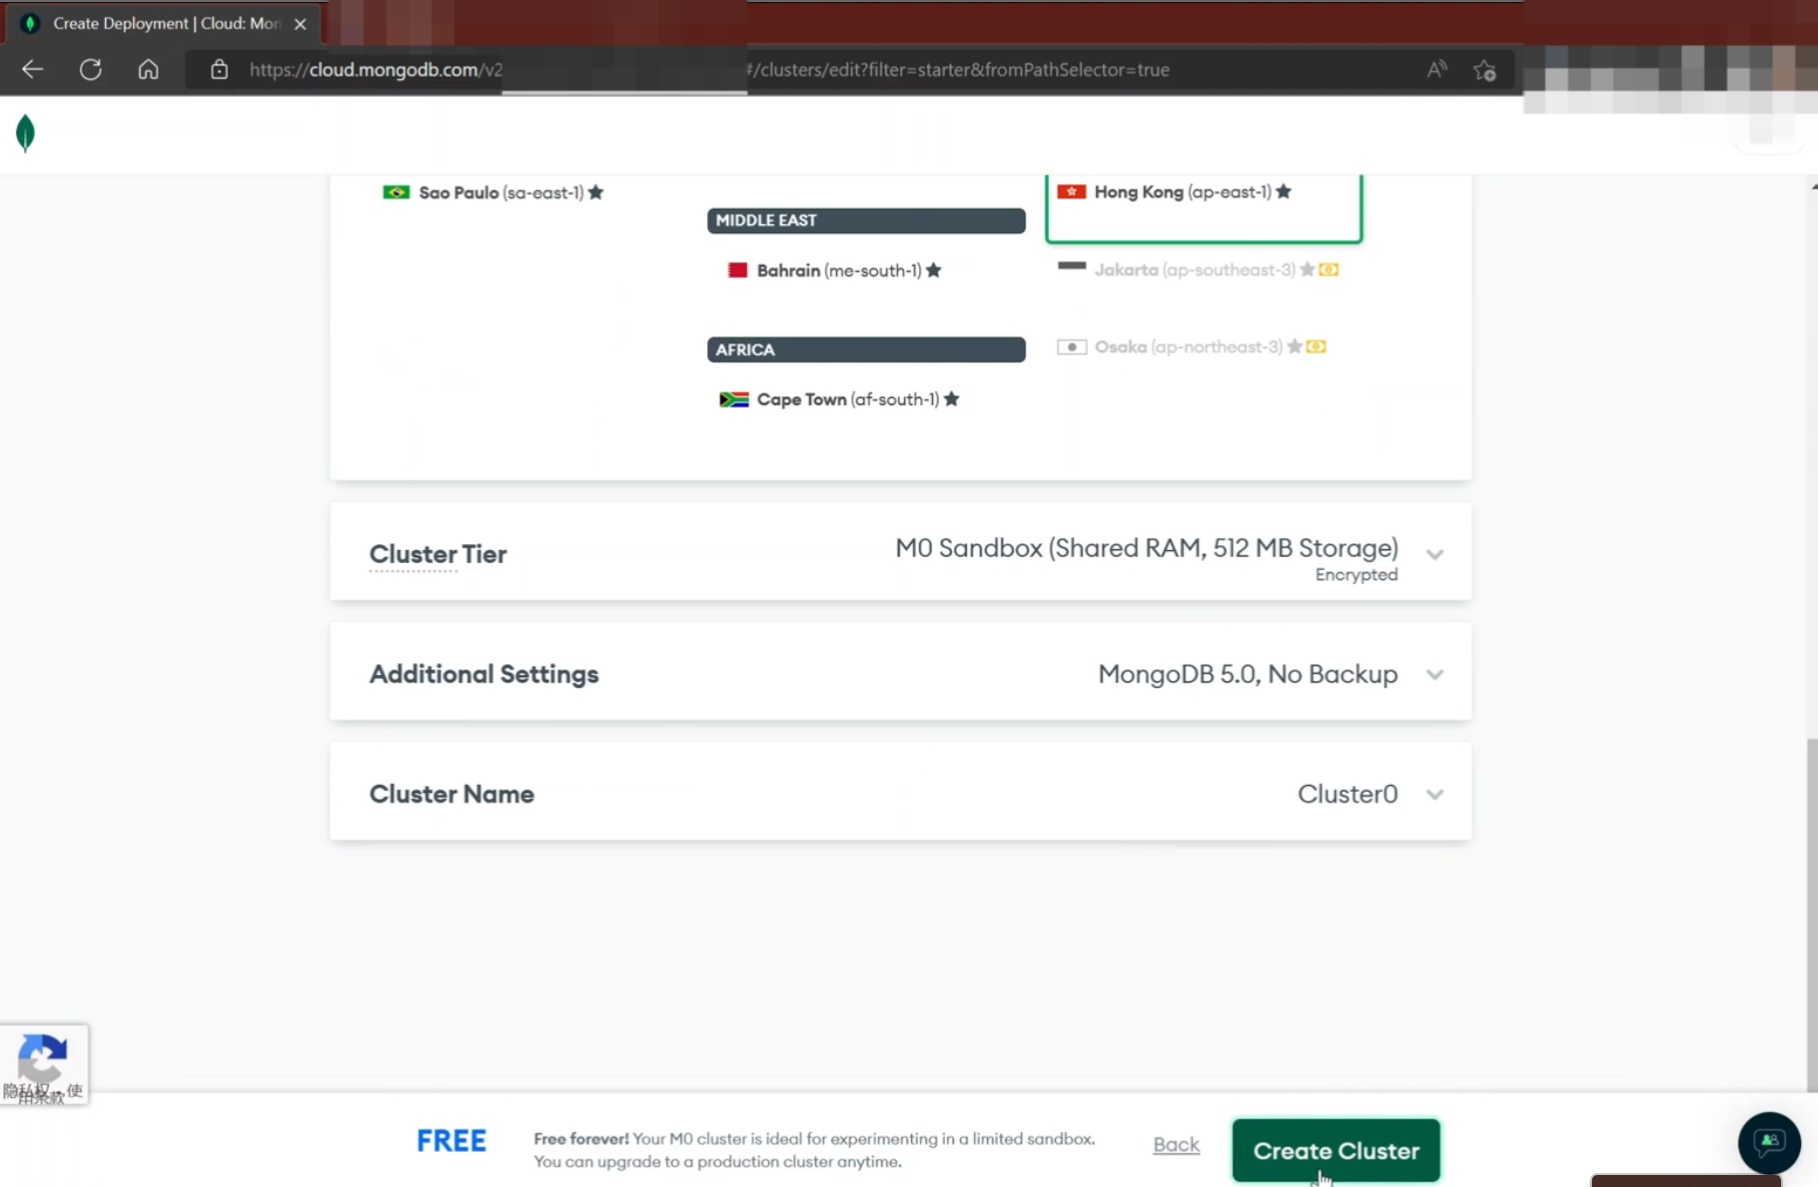Click the Brazil flag icon next to Sao Paulo

(x=396, y=192)
